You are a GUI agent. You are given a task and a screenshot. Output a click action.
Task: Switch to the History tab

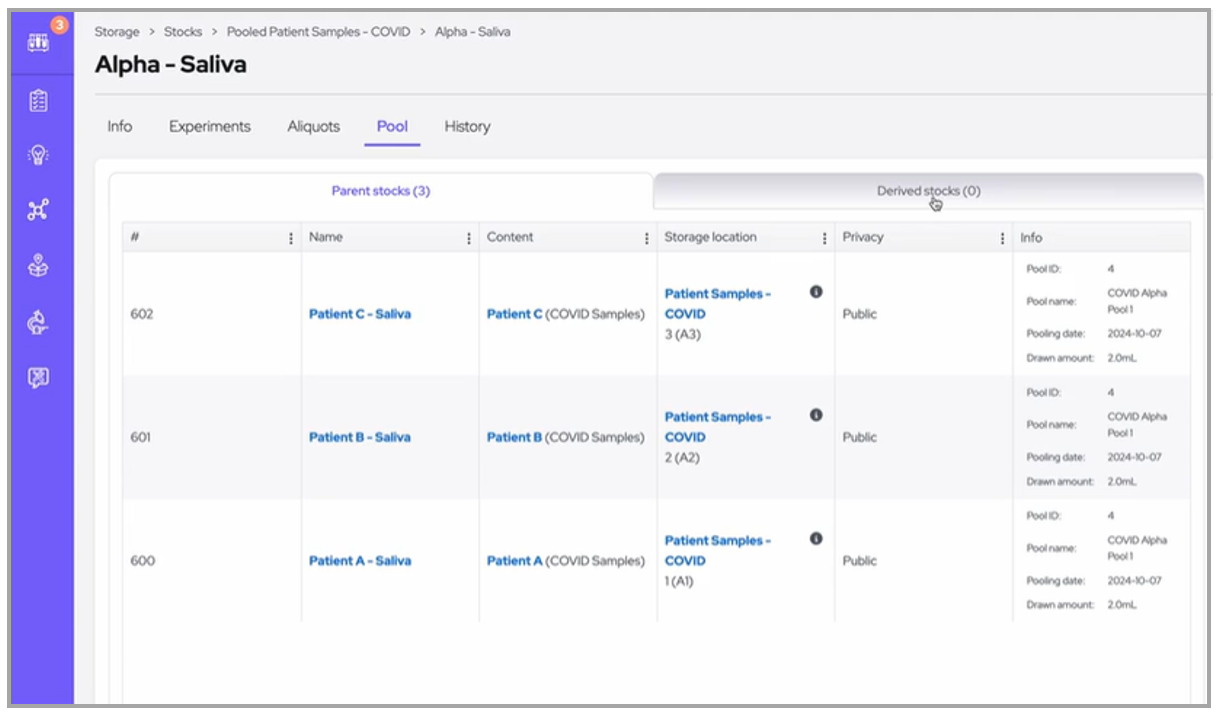pyautogui.click(x=467, y=127)
